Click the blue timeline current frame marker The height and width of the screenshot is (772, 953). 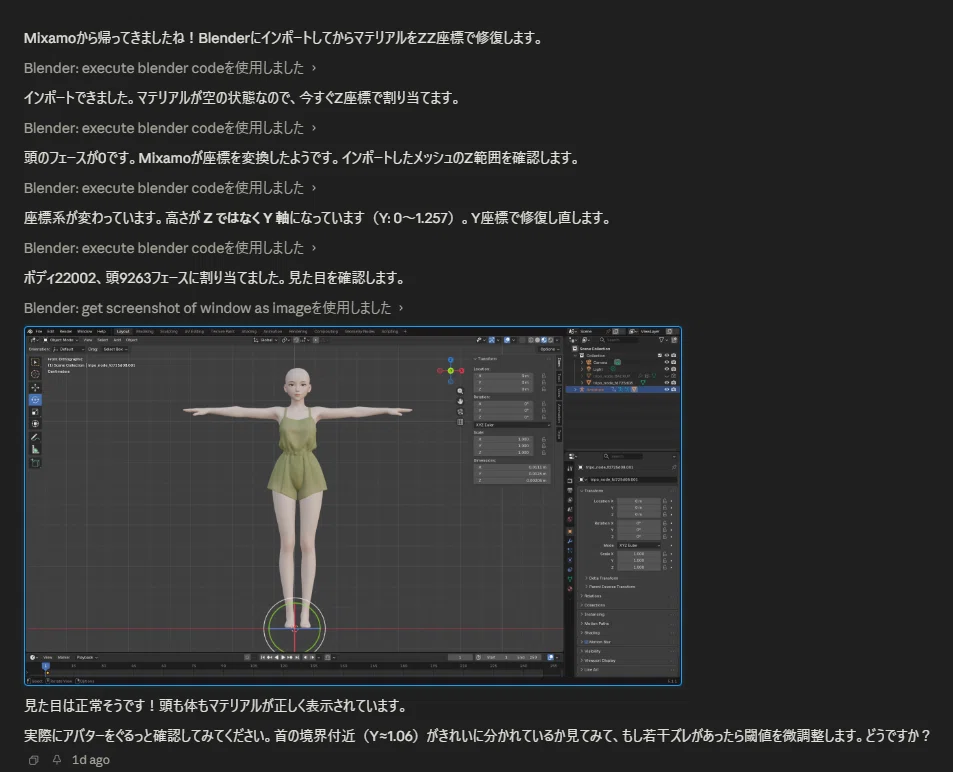(x=45, y=666)
